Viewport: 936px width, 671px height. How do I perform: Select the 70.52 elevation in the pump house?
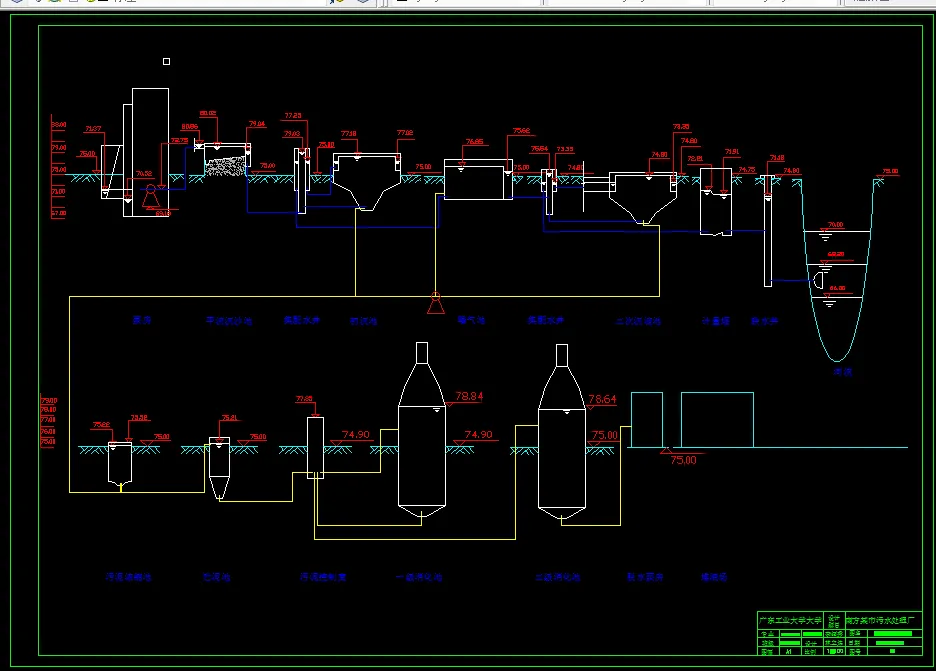tap(144, 174)
